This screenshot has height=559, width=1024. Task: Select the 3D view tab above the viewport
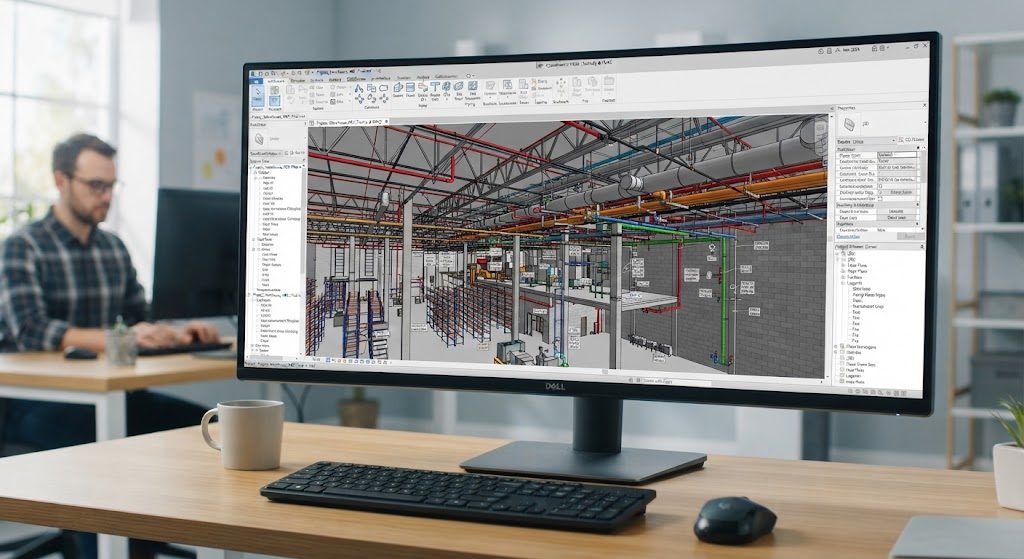[349, 121]
